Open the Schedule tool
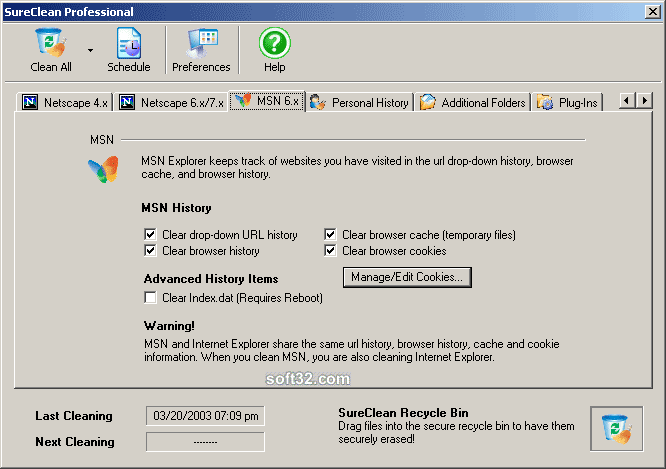Screen dimensions: 666x469 point(129,50)
